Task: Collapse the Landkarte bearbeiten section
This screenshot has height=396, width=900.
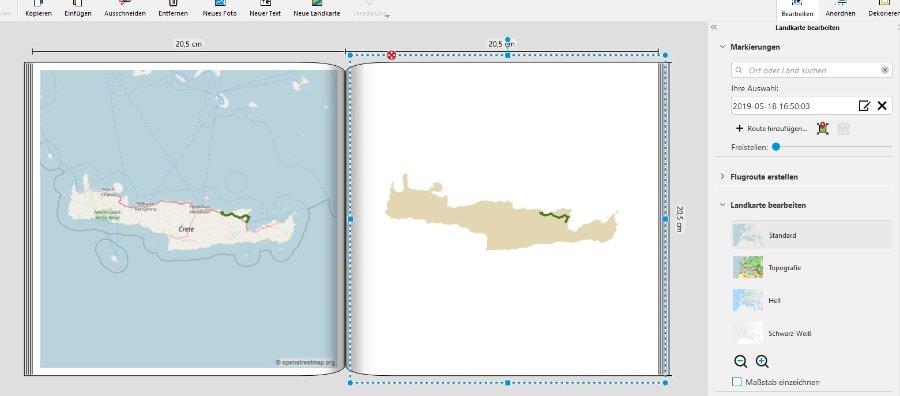Action: pos(723,205)
